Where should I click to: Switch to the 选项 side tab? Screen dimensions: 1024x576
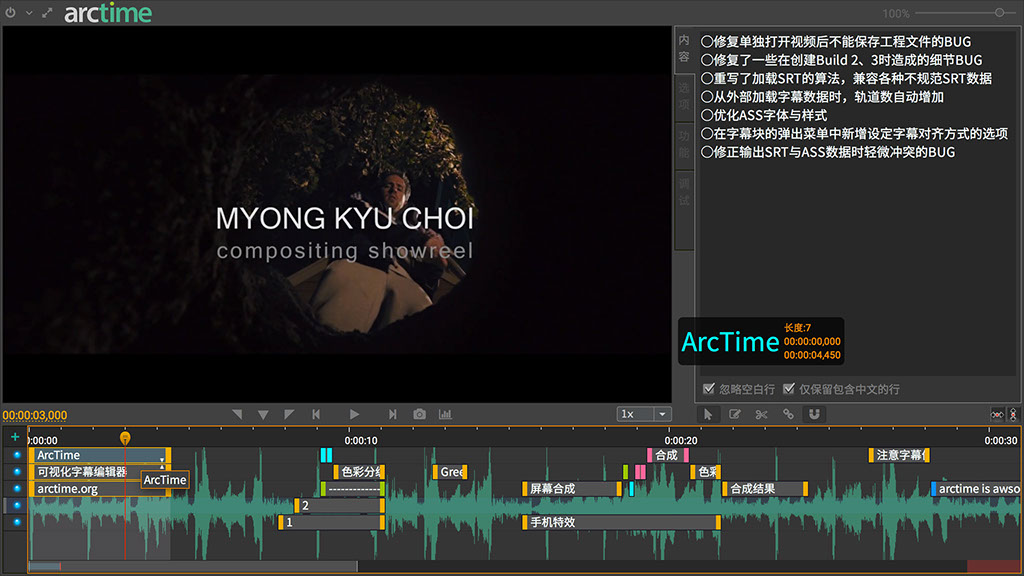point(684,97)
